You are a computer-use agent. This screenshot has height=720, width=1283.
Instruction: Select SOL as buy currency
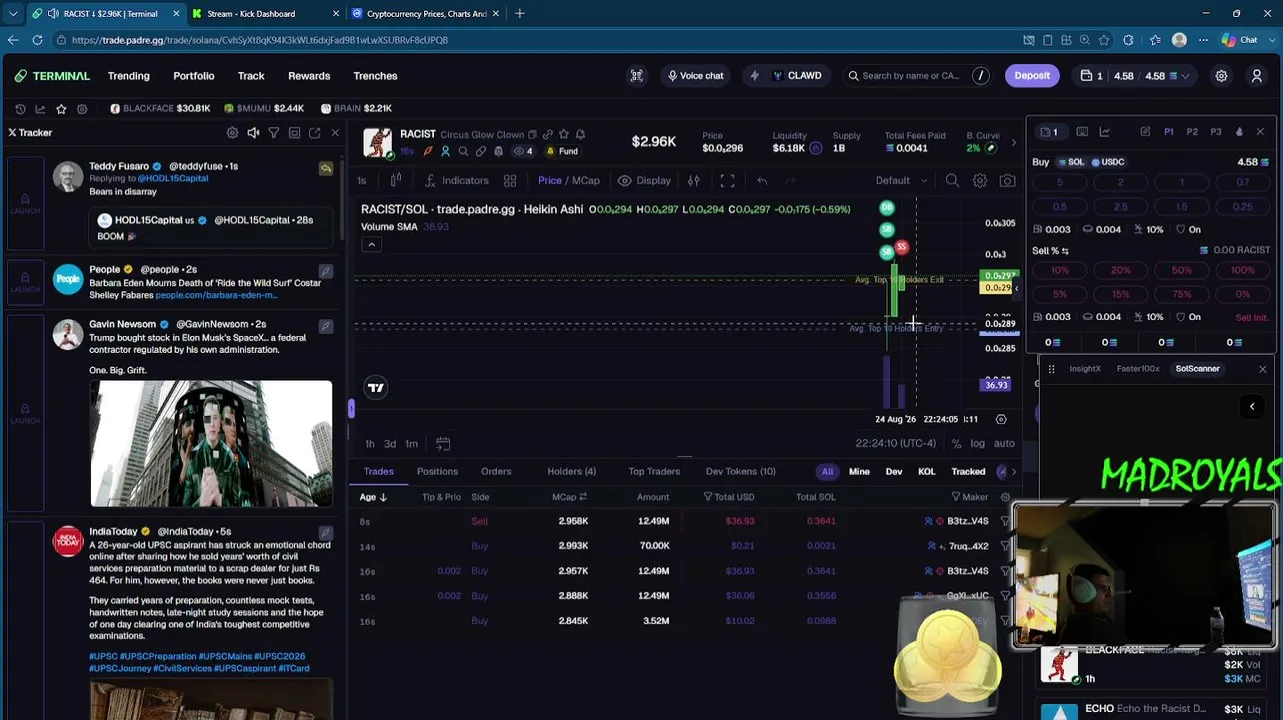[1070, 162]
